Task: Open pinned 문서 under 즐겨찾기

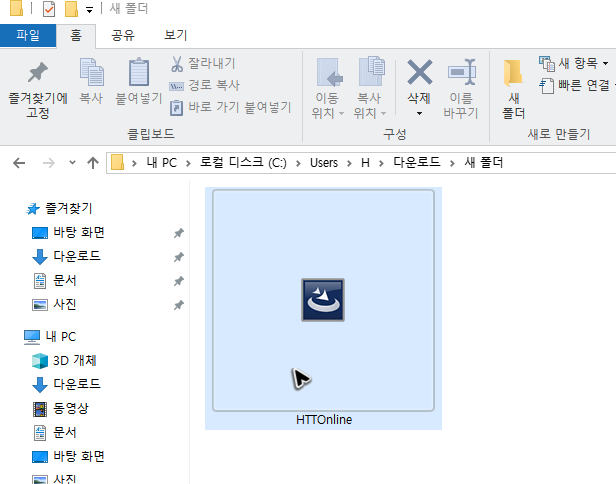Action: [x=55, y=280]
